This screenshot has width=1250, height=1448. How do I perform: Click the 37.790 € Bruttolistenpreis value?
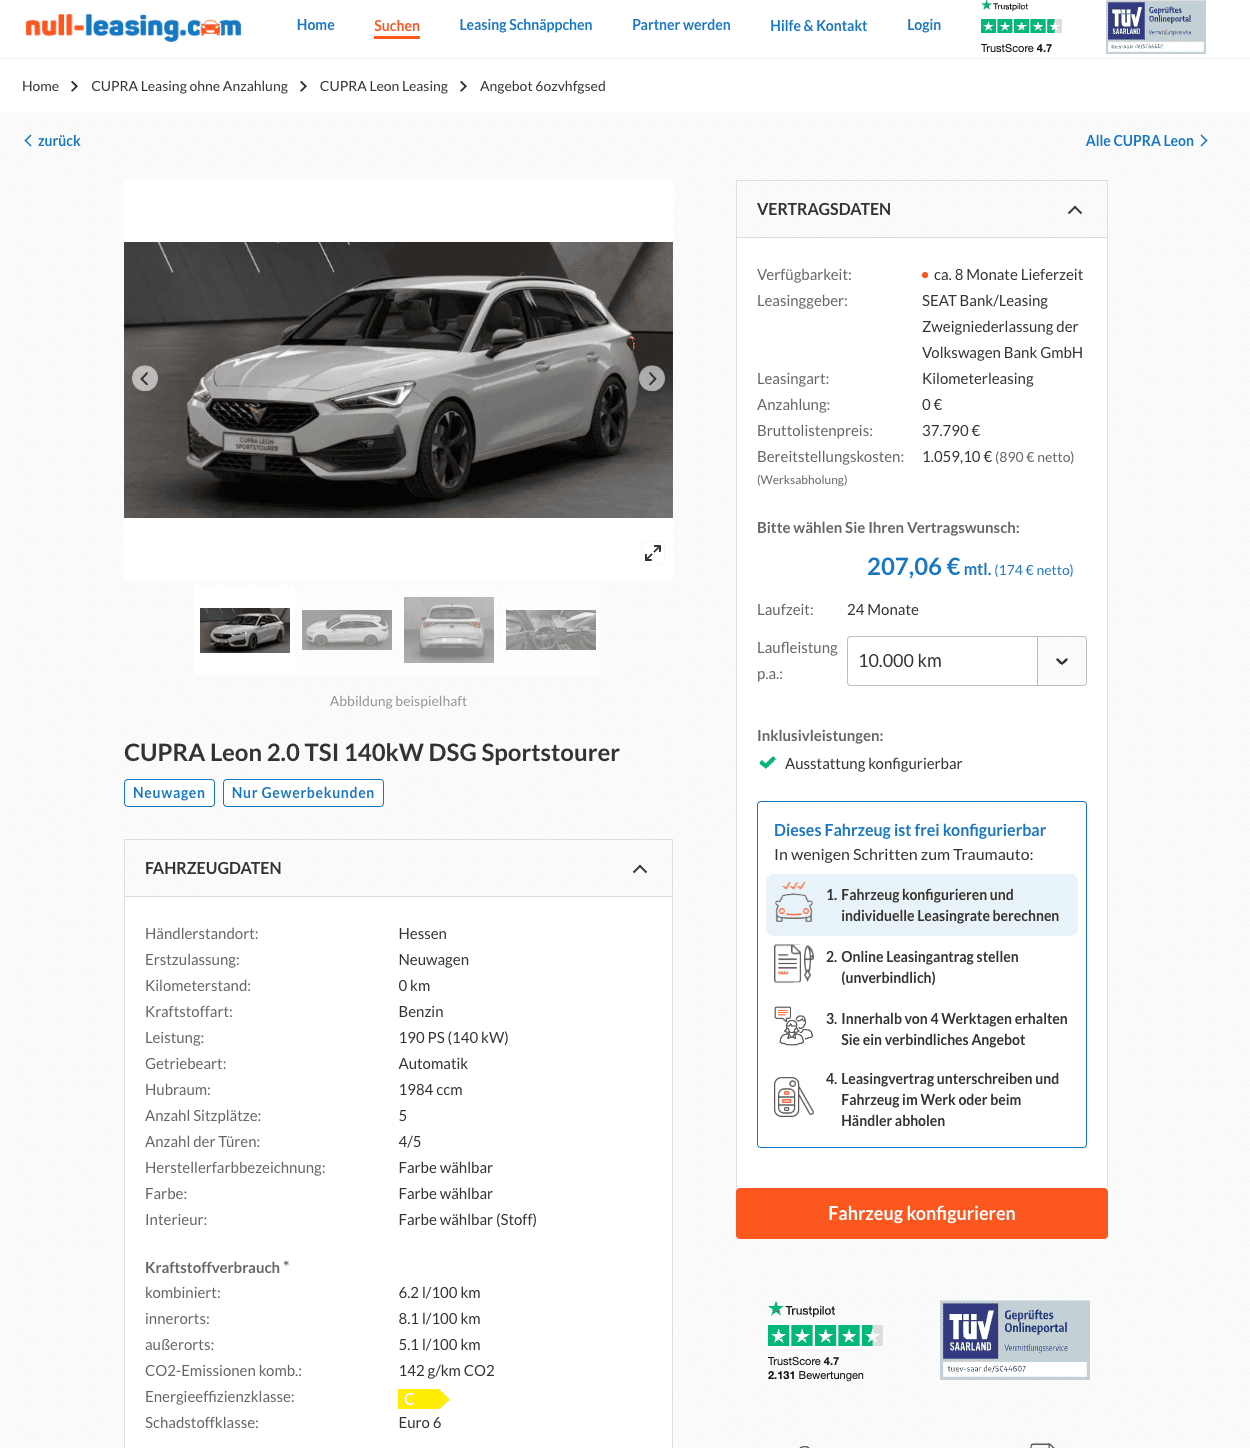tap(951, 431)
